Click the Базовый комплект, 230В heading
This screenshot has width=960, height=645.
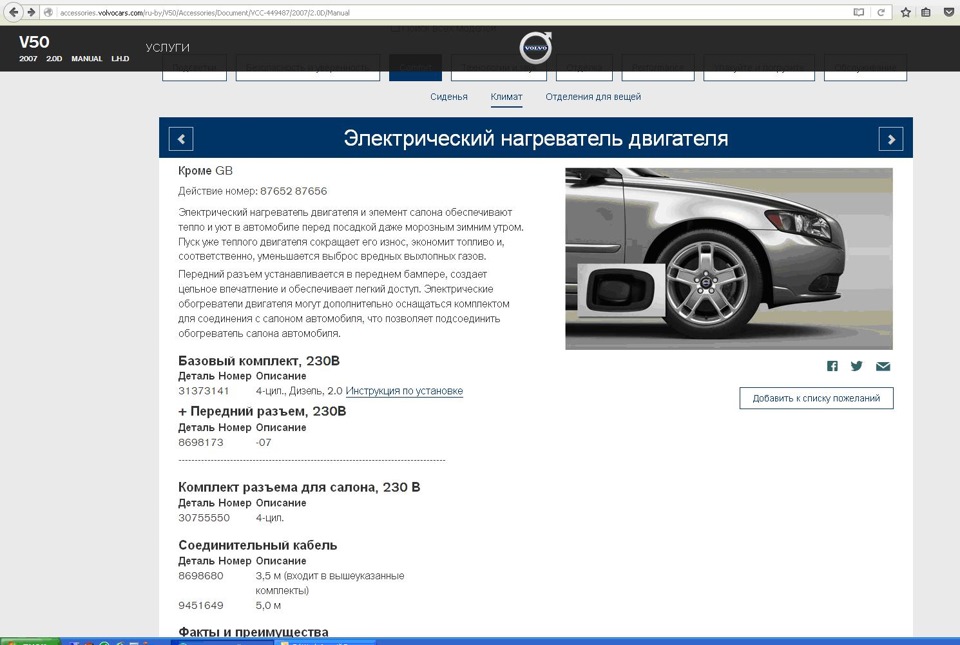pyautogui.click(x=259, y=361)
